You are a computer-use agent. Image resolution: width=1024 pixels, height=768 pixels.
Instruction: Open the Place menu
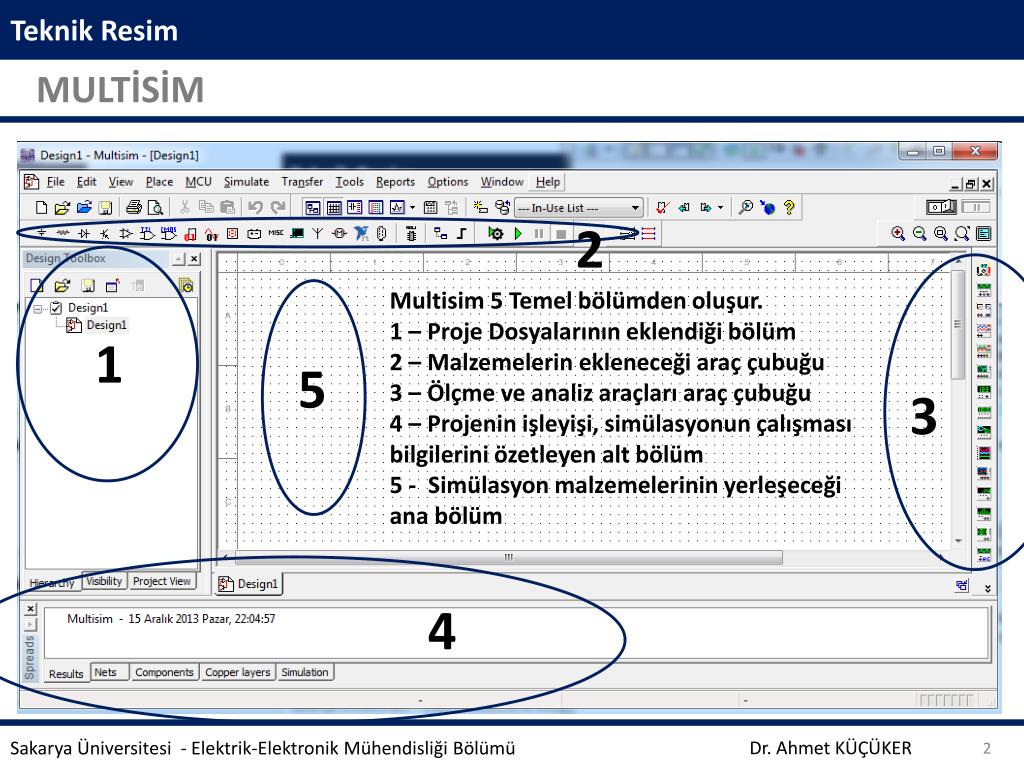pyautogui.click(x=159, y=182)
